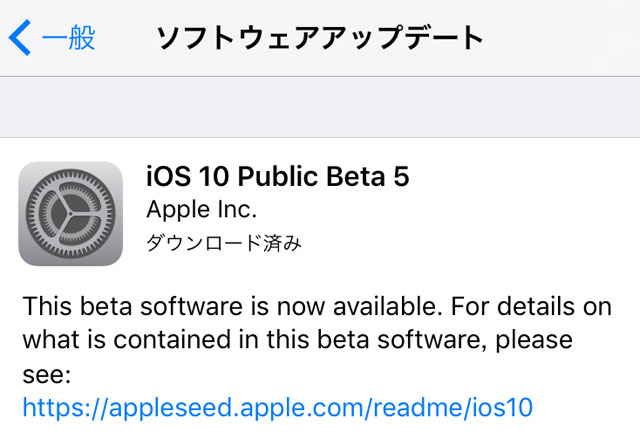Tap the word 'see:' before the link
640x446 pixels.
point(47,374)
